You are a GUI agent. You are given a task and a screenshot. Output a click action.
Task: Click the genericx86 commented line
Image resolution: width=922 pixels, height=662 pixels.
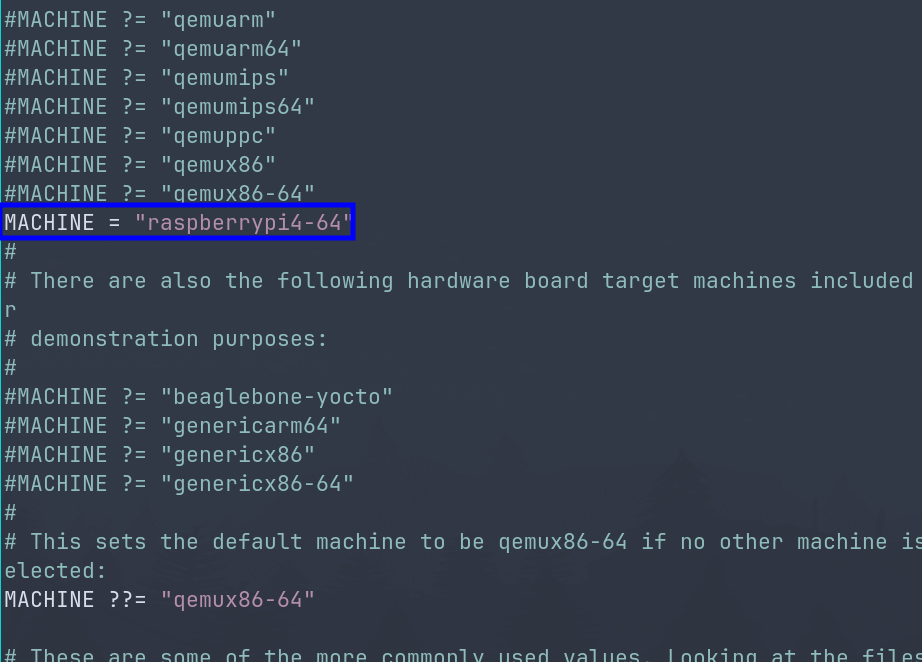click(x=159, y=455)
